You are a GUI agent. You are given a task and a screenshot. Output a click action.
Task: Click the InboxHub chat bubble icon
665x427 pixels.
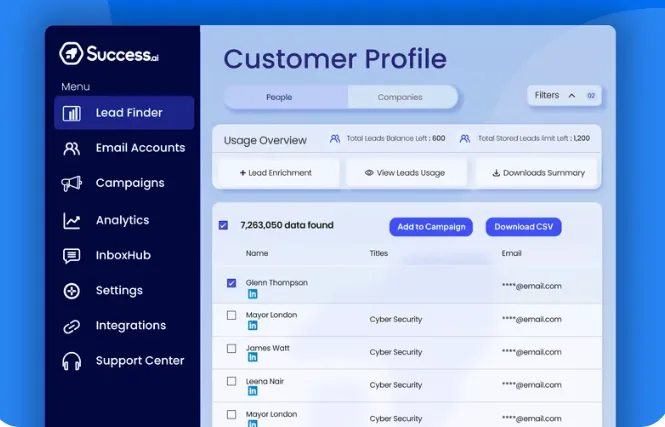(x=71, y=256)
